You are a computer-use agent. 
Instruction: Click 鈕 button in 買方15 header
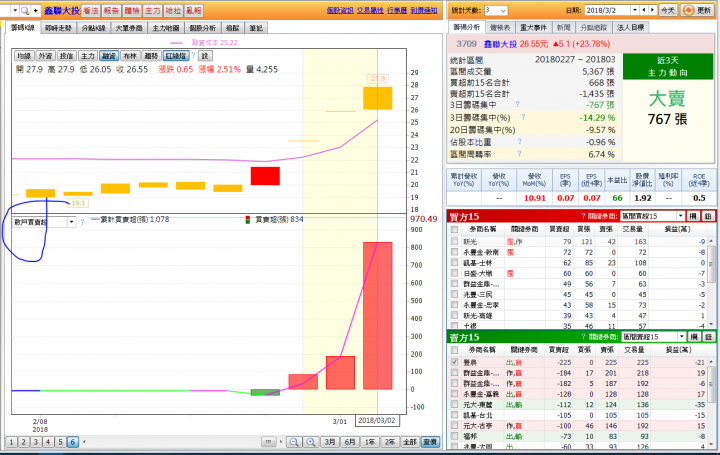(x=708, y=216)
